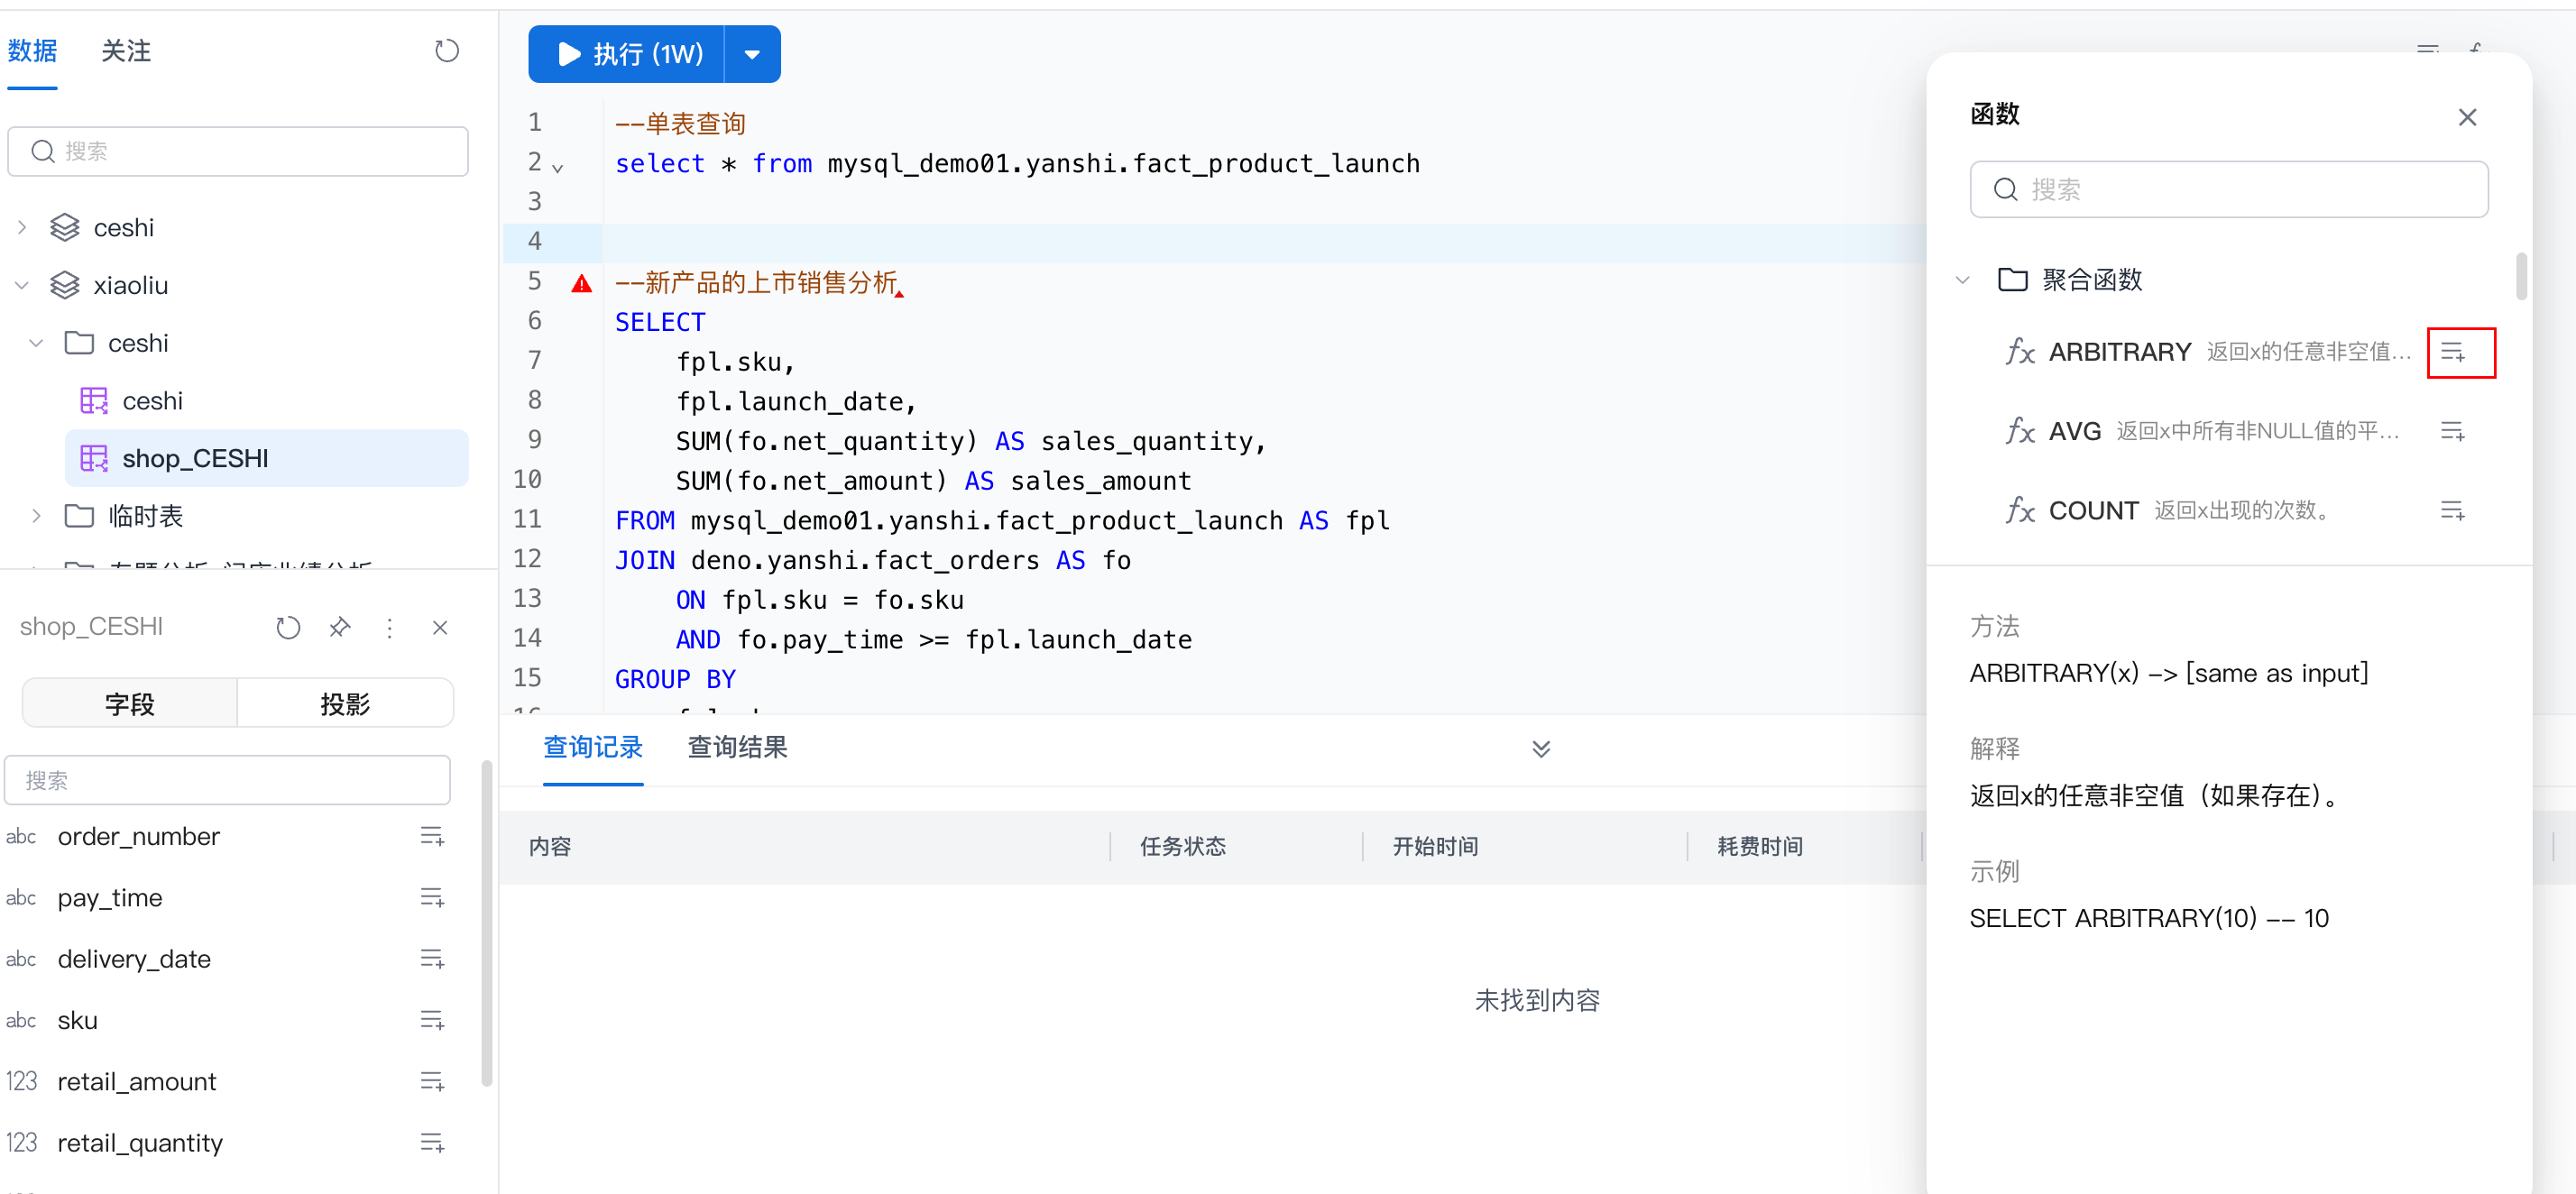
Task: Insert COUNT function into editor
Action: (2453, 511)
